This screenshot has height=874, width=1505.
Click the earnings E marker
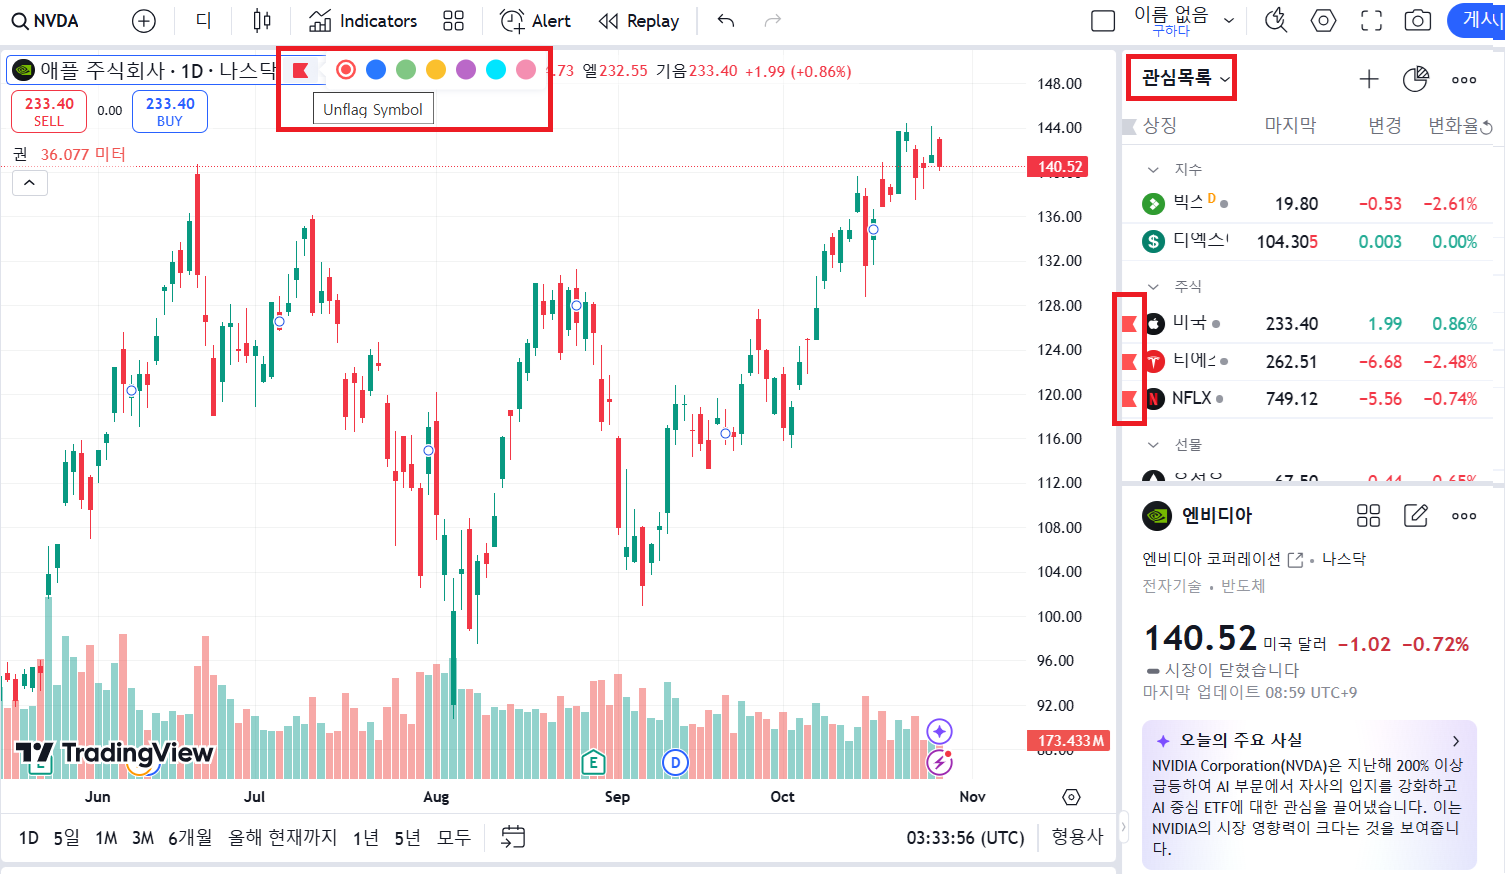[x=593, y=763]
